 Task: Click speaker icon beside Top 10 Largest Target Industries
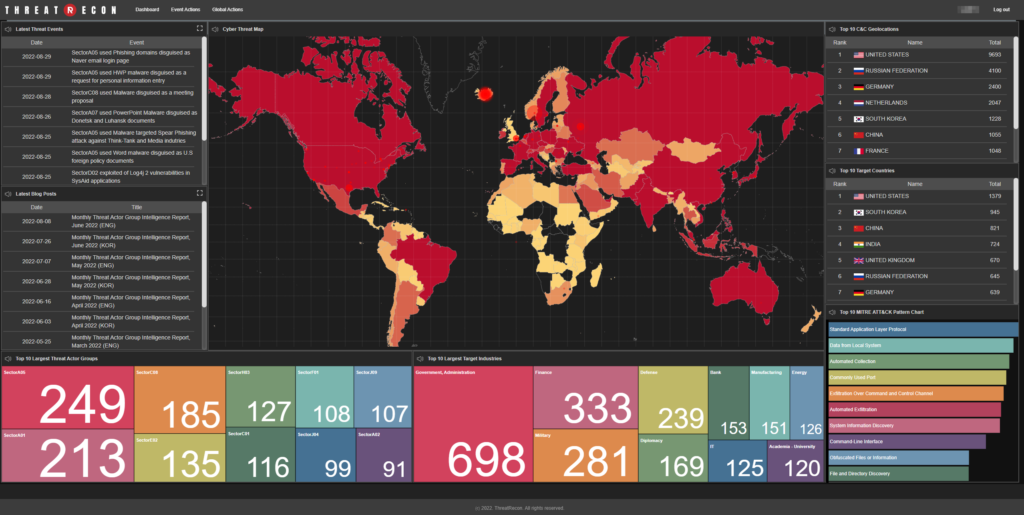pyautogui.click(x=420, y=357)
